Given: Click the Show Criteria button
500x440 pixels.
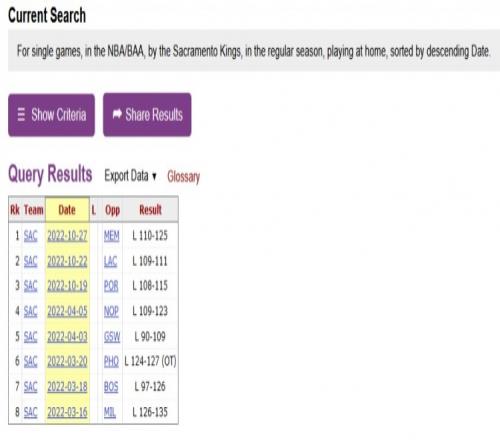Looking at the screenshot, I should [x=51, y=115].
